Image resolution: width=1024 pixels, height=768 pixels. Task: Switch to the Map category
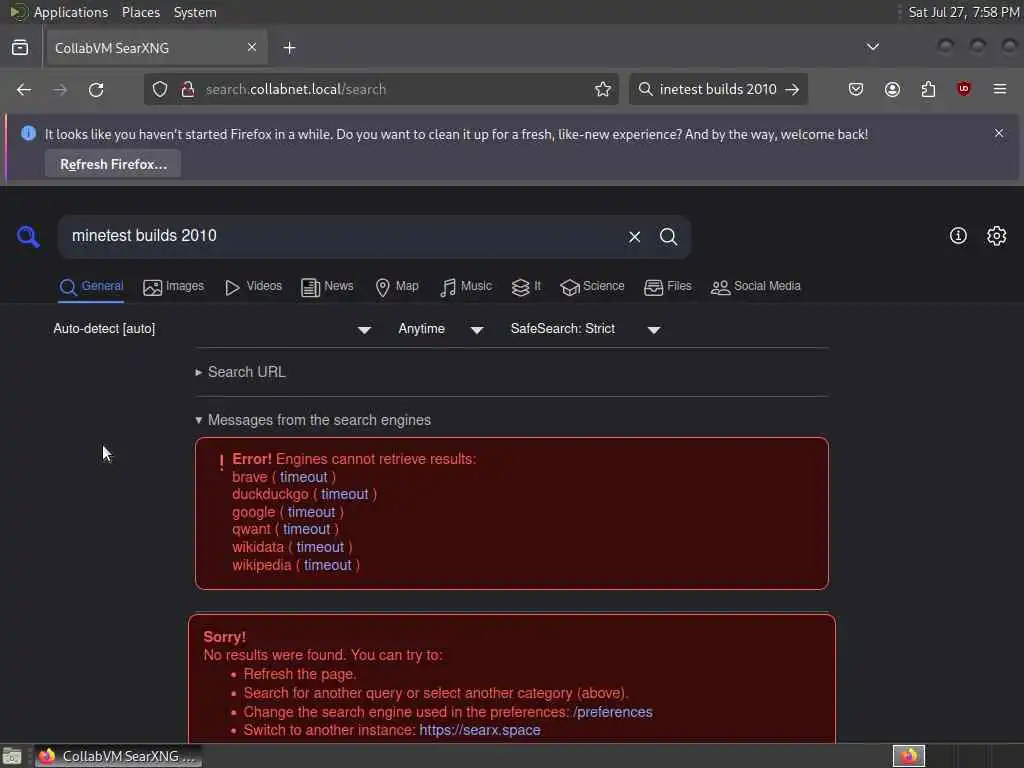point(397,287)
